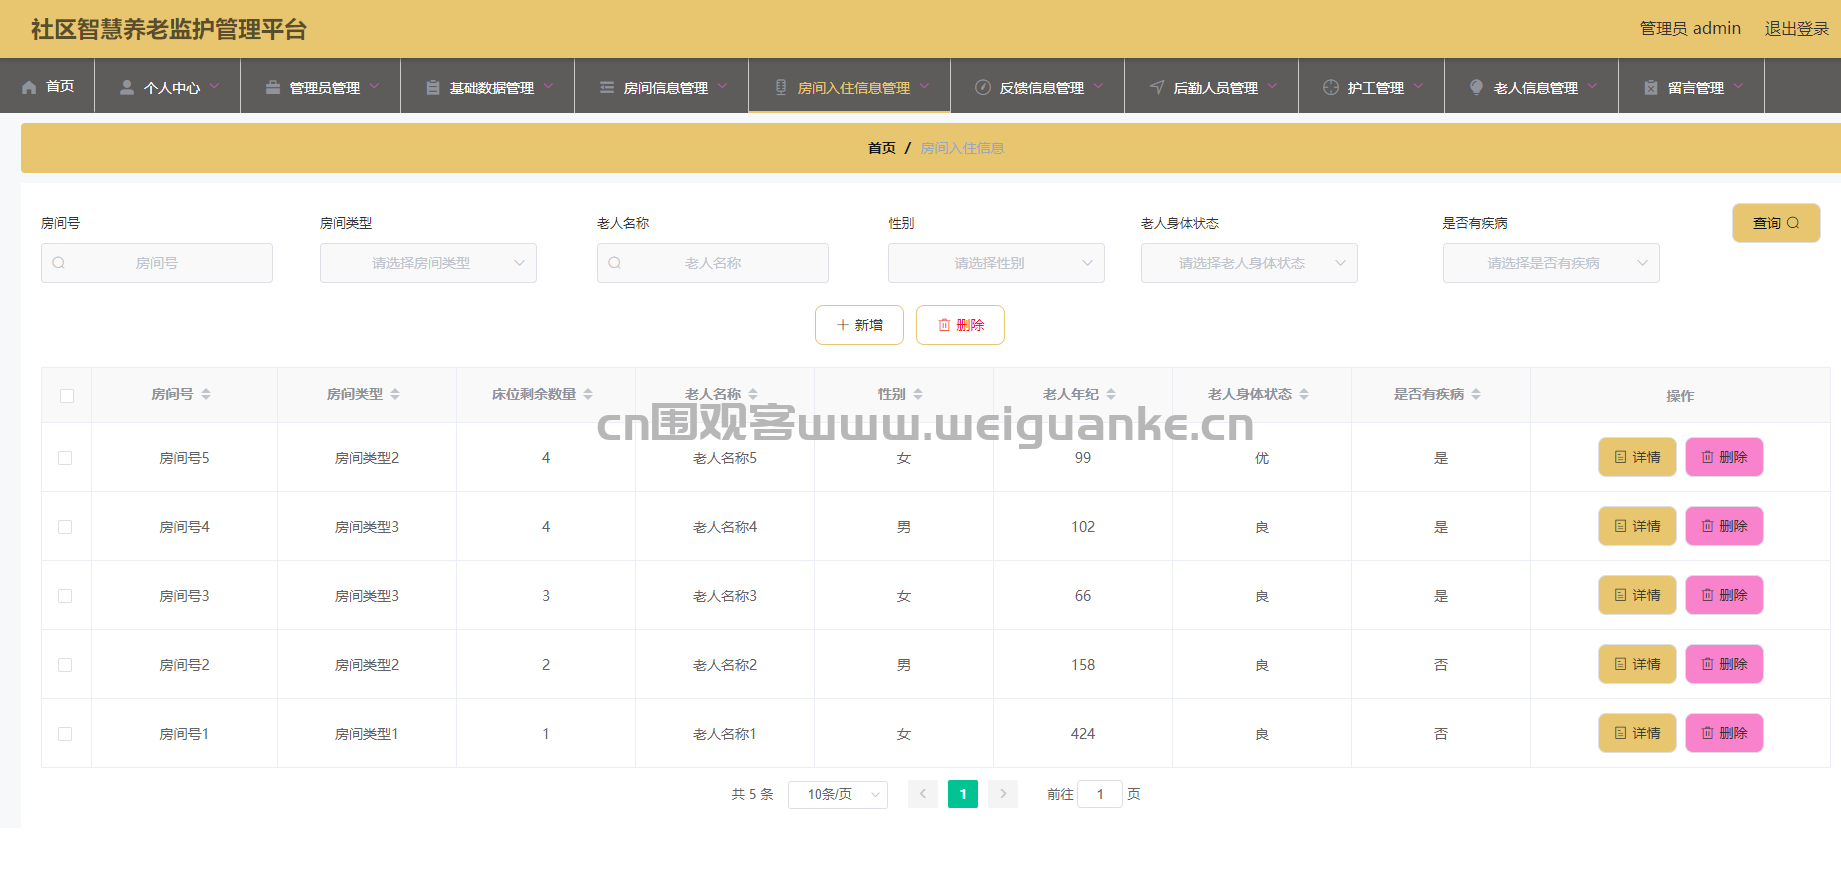Click the home icon in navigation bar
The height and width of the screenshot is (880, 1841).
point(29,87)
